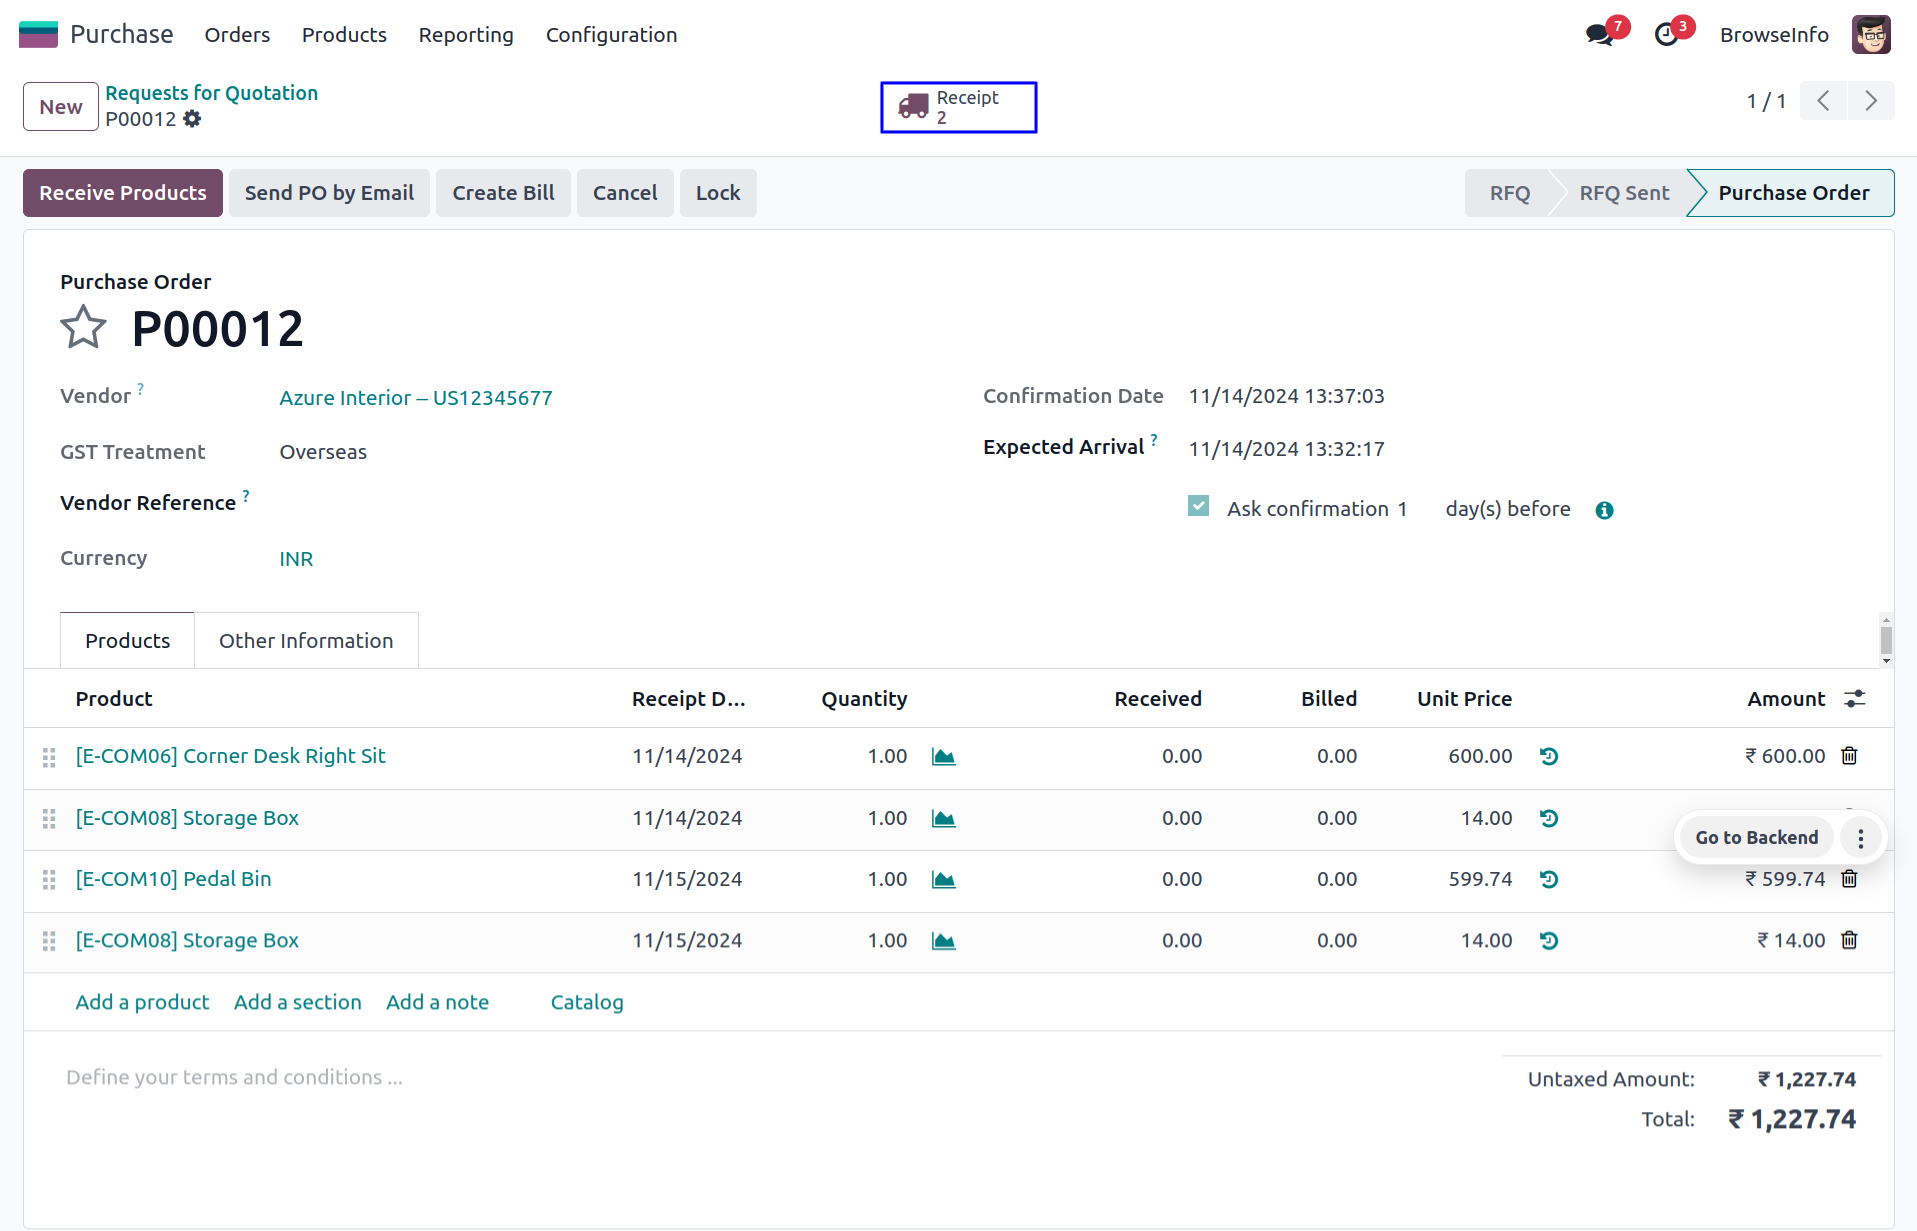Click the New button
This screenshot has width=1917, height=1231.
61,107
